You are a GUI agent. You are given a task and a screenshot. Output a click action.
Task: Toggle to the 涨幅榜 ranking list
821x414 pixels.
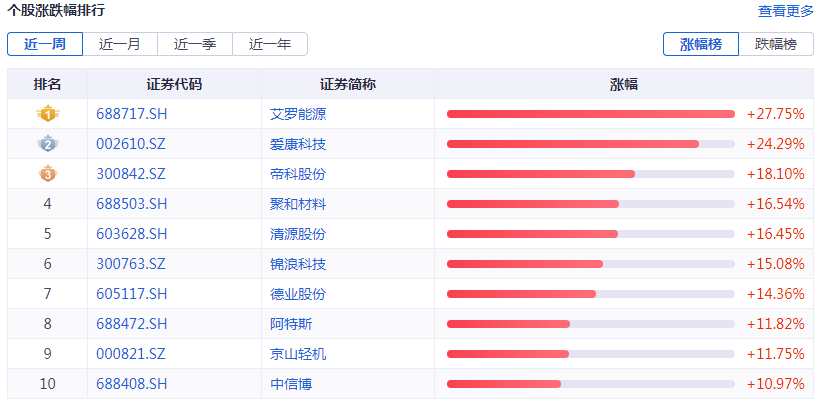pyautogui.click(x=701, y=44)
